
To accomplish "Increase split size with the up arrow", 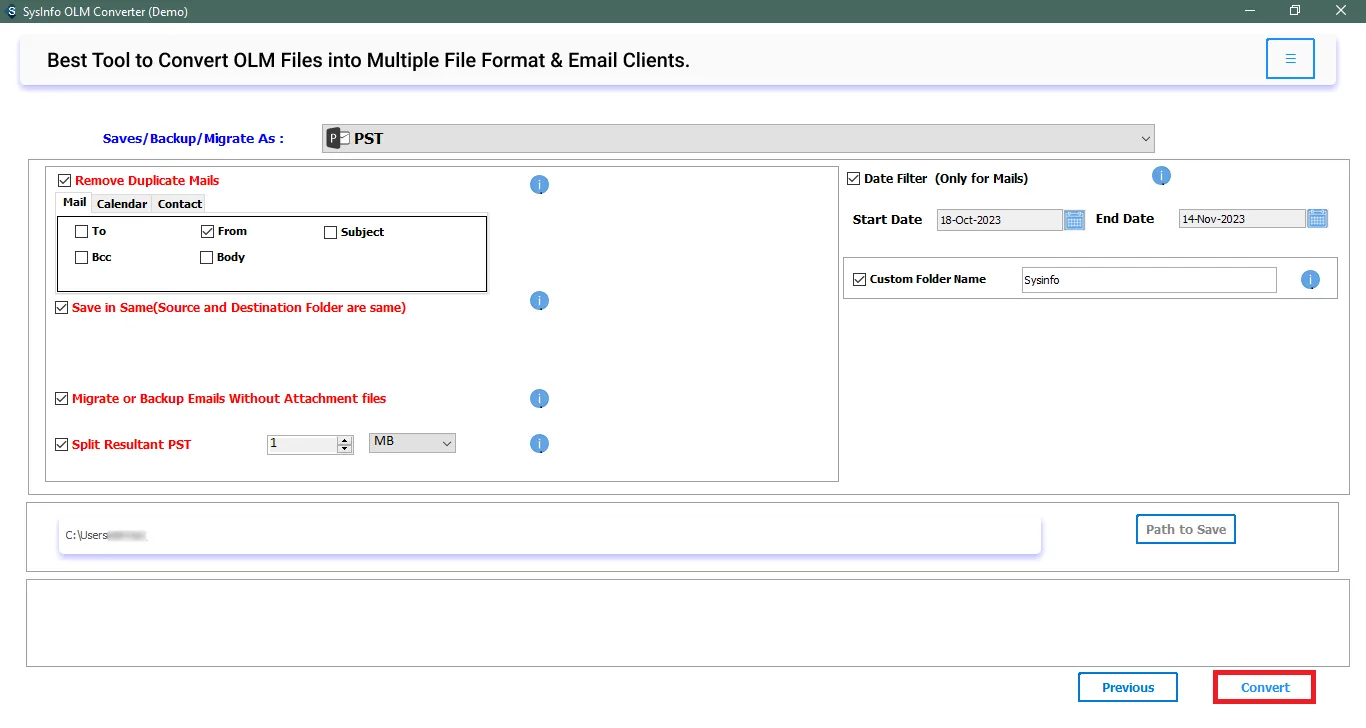I will coord(345,440).
